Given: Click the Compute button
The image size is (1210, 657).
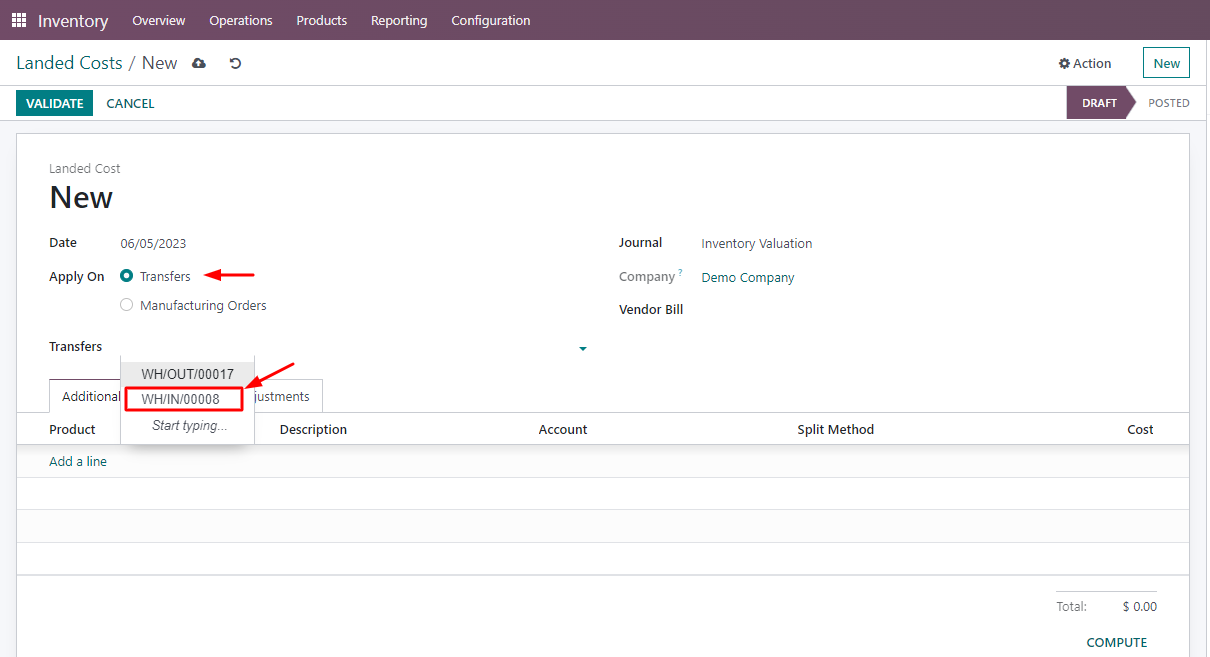Looking at the screenshot, I should click(x=1117, y=642).
